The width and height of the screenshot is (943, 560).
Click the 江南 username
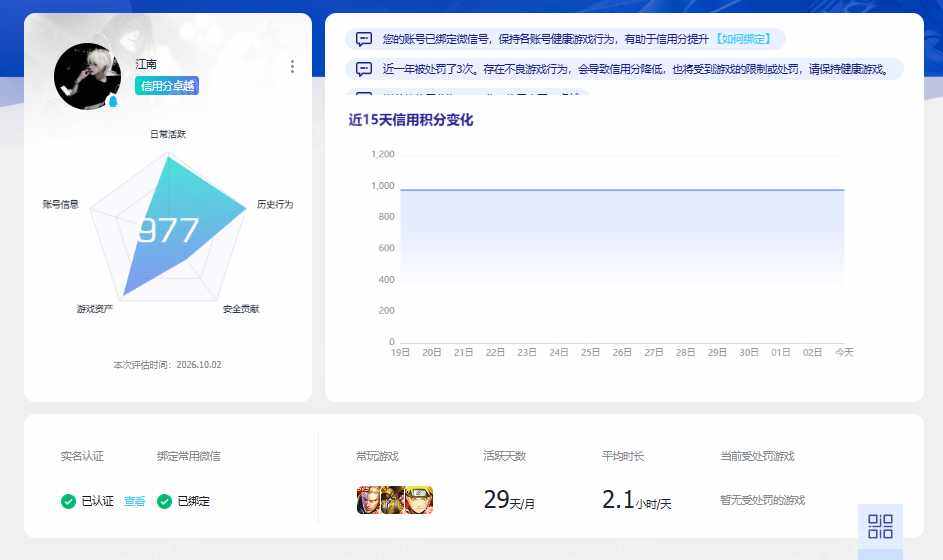point(146,64)
